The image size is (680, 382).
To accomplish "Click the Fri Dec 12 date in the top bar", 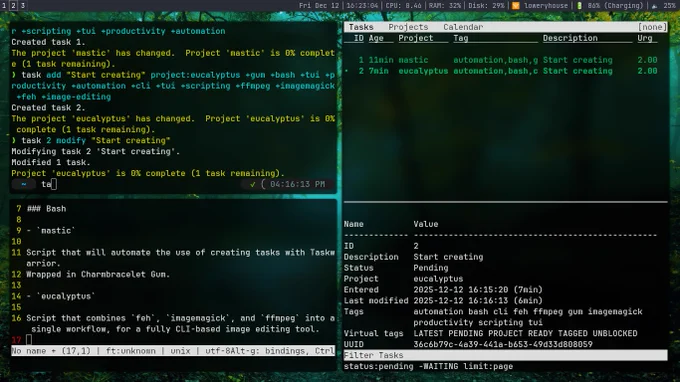I will coord(319,6).
